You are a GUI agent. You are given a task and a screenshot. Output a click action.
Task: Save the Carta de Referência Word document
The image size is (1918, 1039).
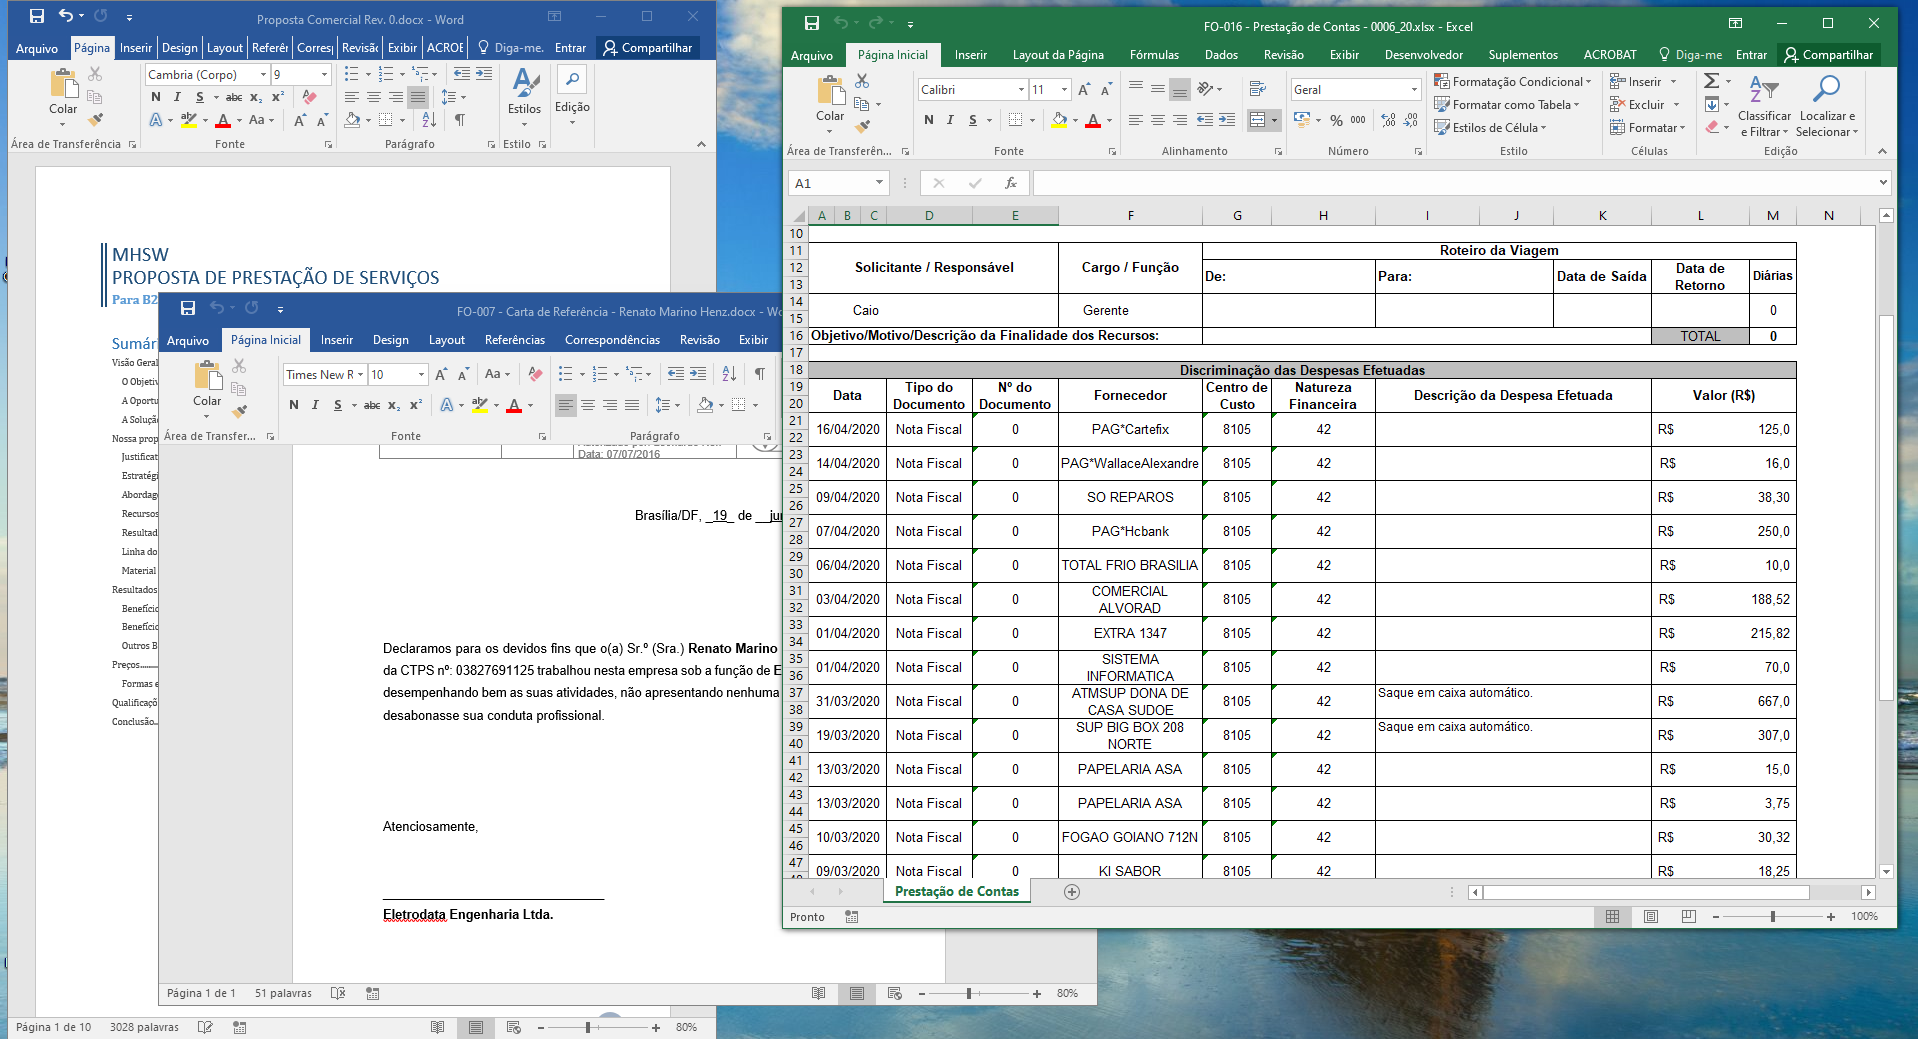(x=188, y=308)
